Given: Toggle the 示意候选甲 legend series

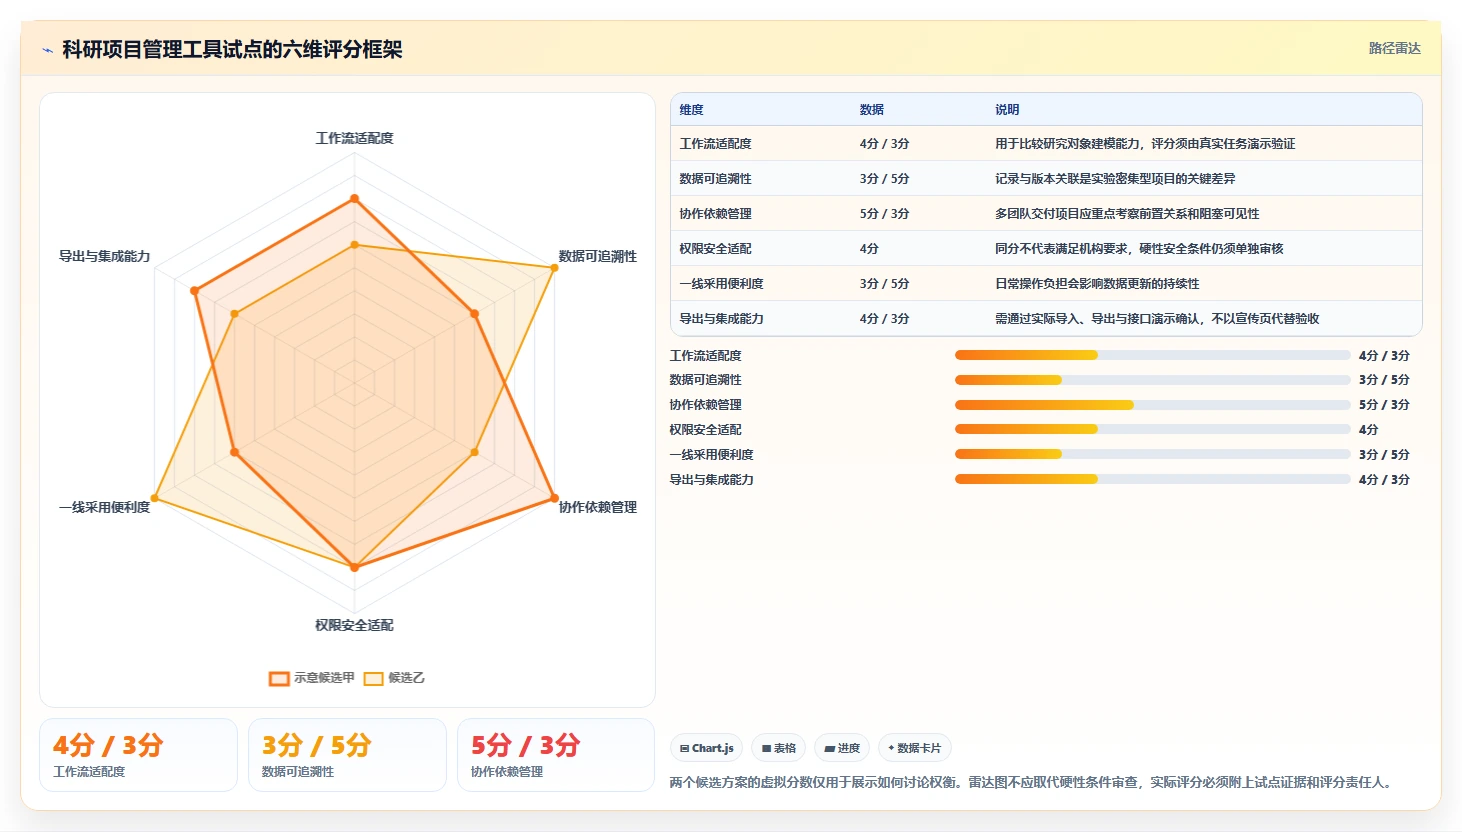Looking at the screenshot, I should (x=312, y=678).
